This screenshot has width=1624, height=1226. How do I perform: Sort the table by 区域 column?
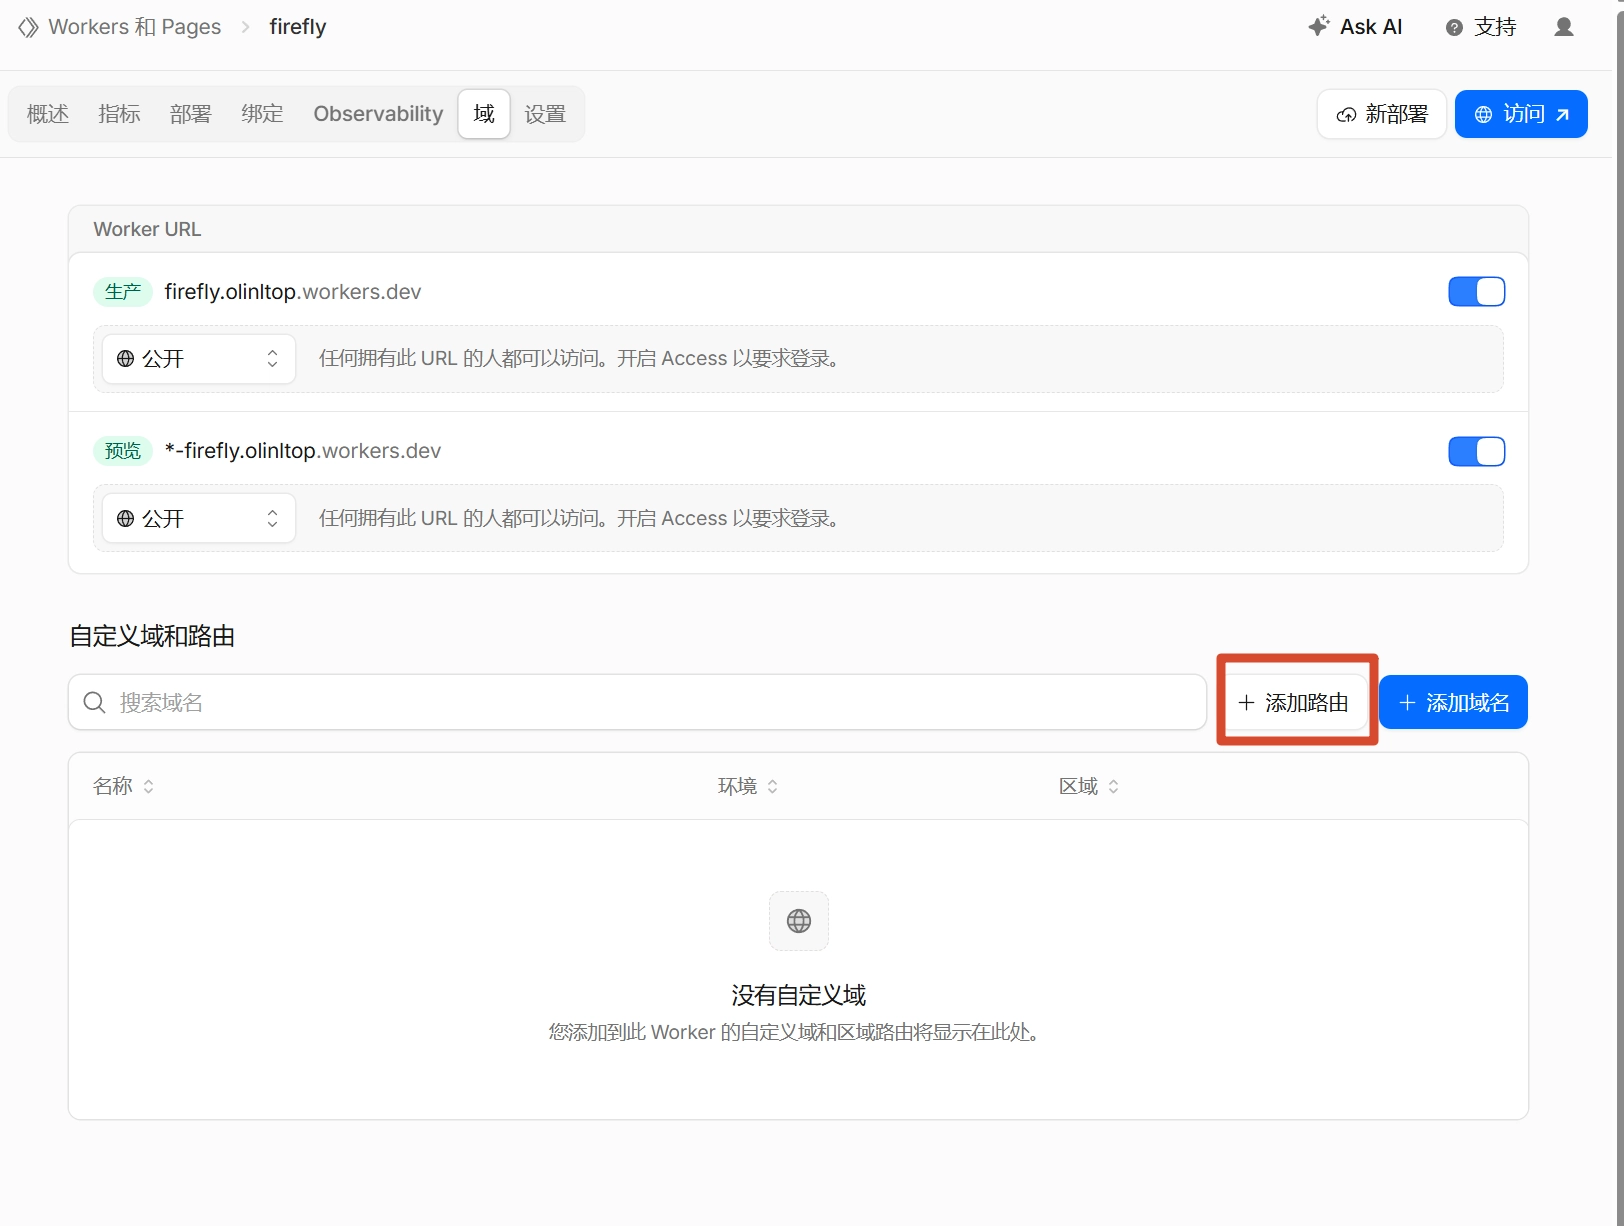[x=1089, y=786]
